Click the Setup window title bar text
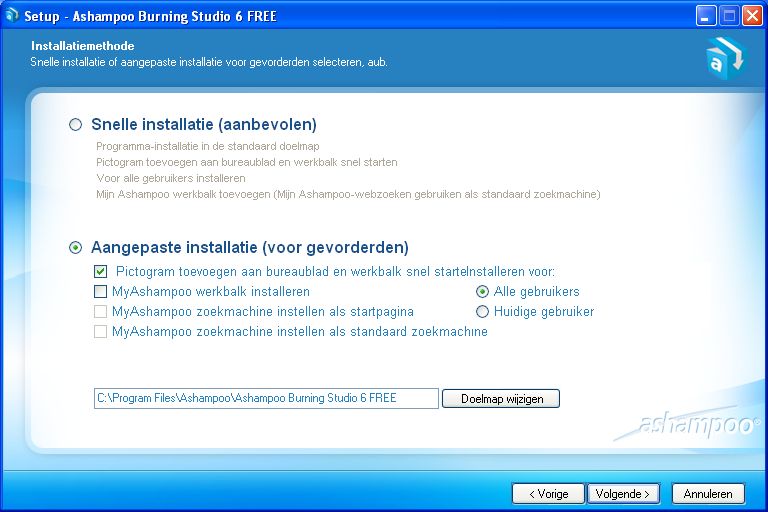 point(150,16)
